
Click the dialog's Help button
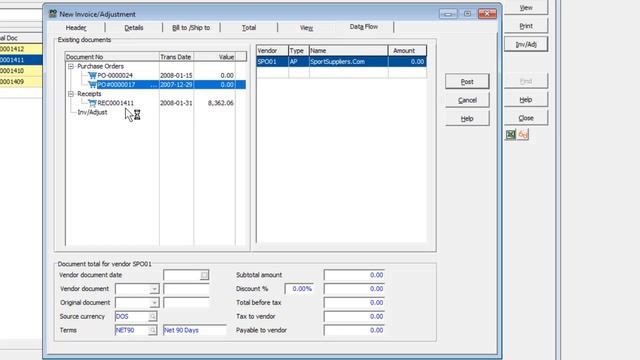point(467,118)
